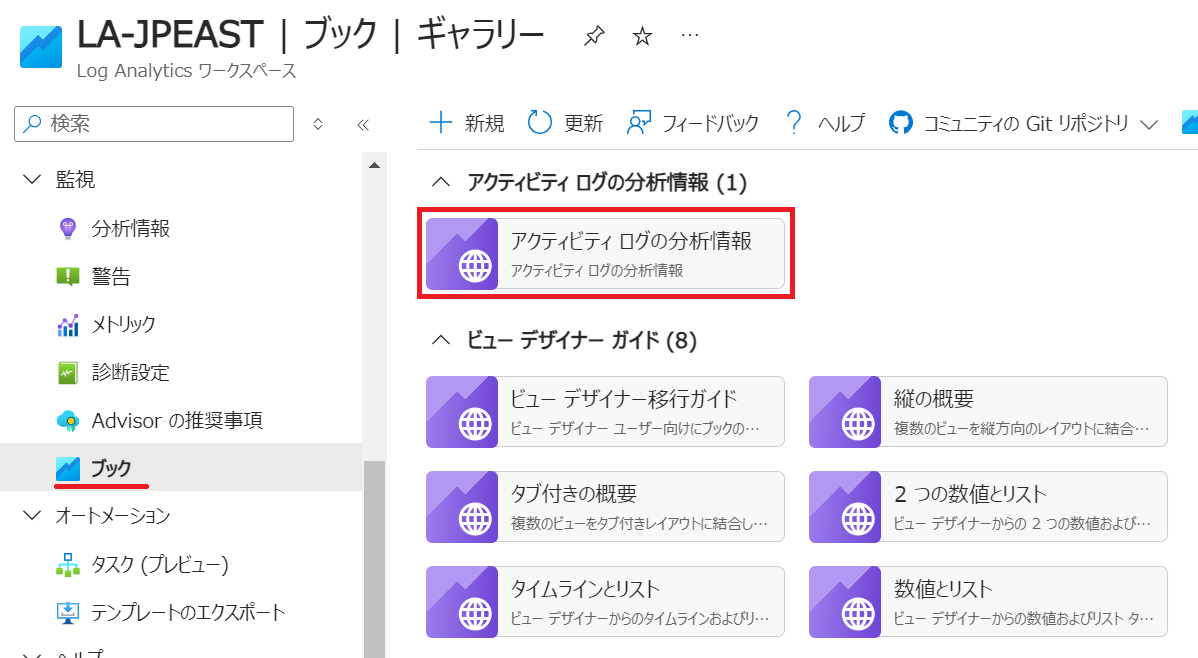The height and width of the screenshot is (658, 1198).
Task: Click the テンプレートのエクスポート download icon
Action: coord(68,612)
